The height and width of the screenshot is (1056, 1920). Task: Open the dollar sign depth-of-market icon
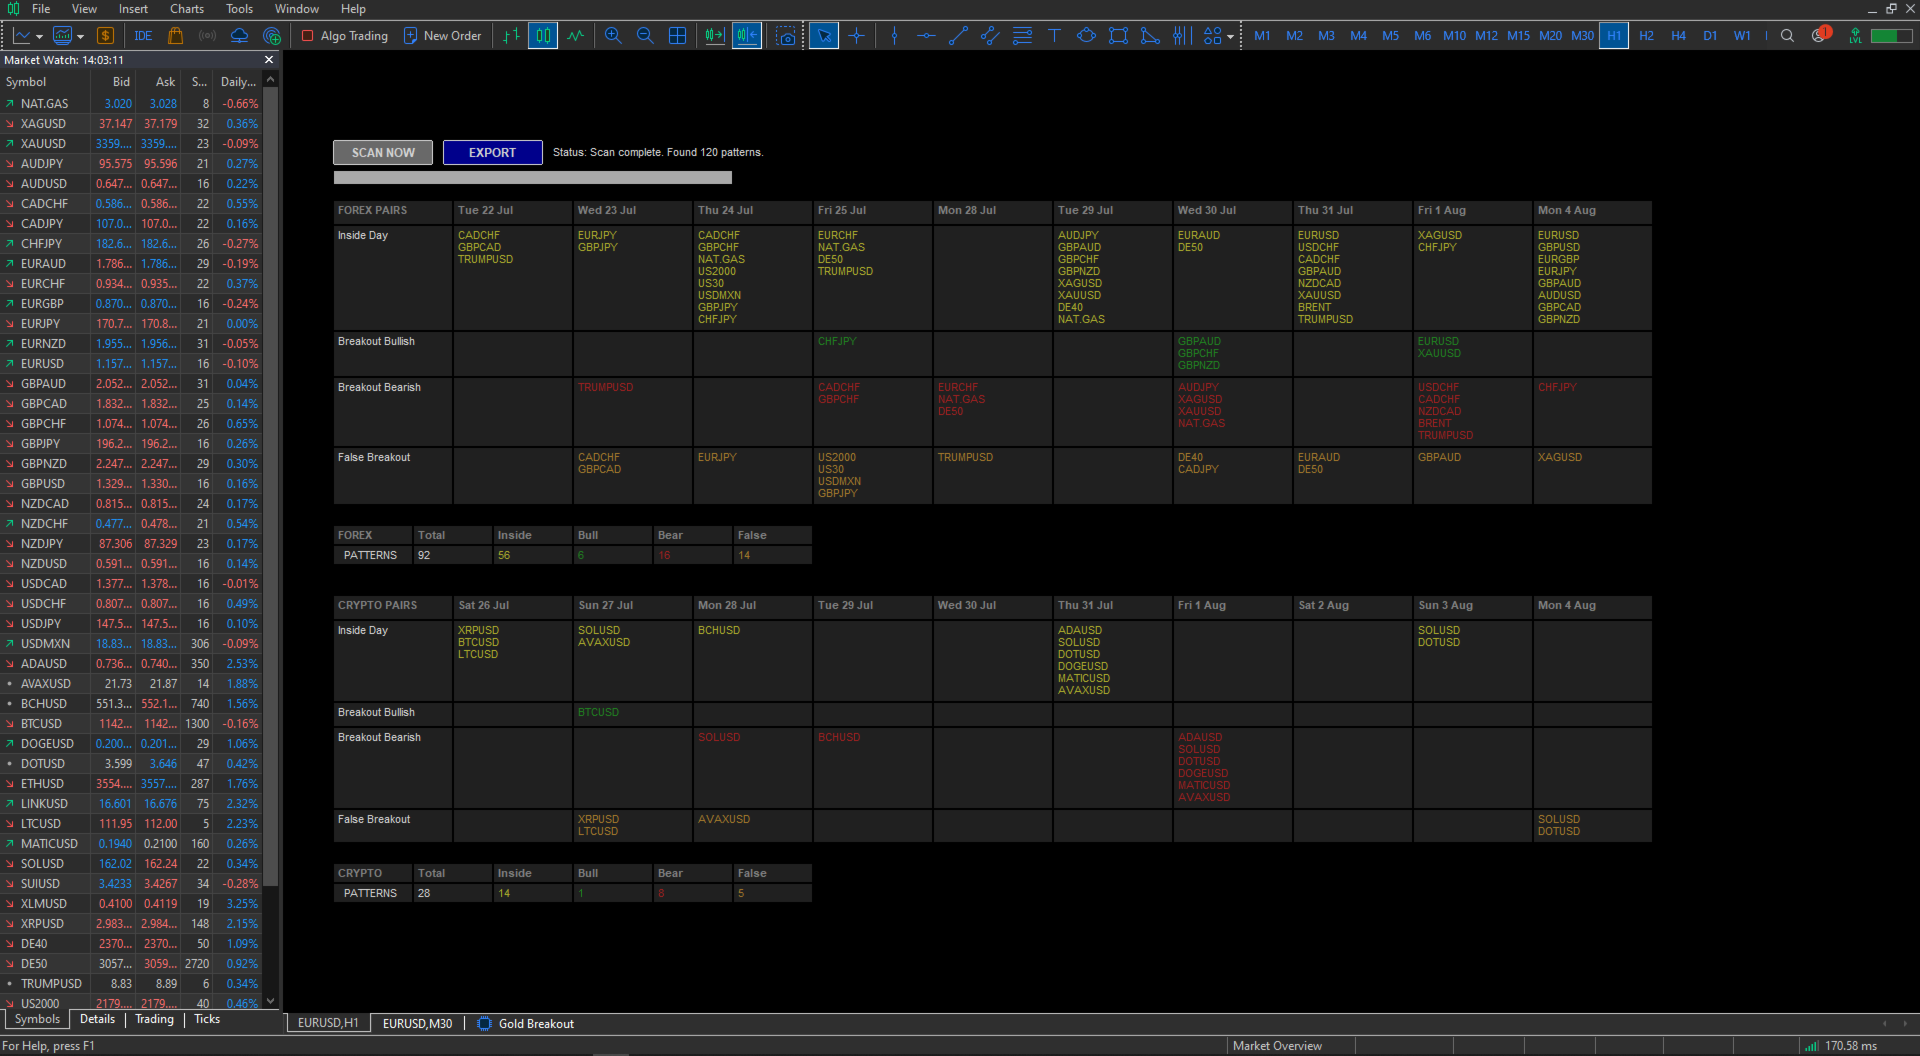coord(105,36)
